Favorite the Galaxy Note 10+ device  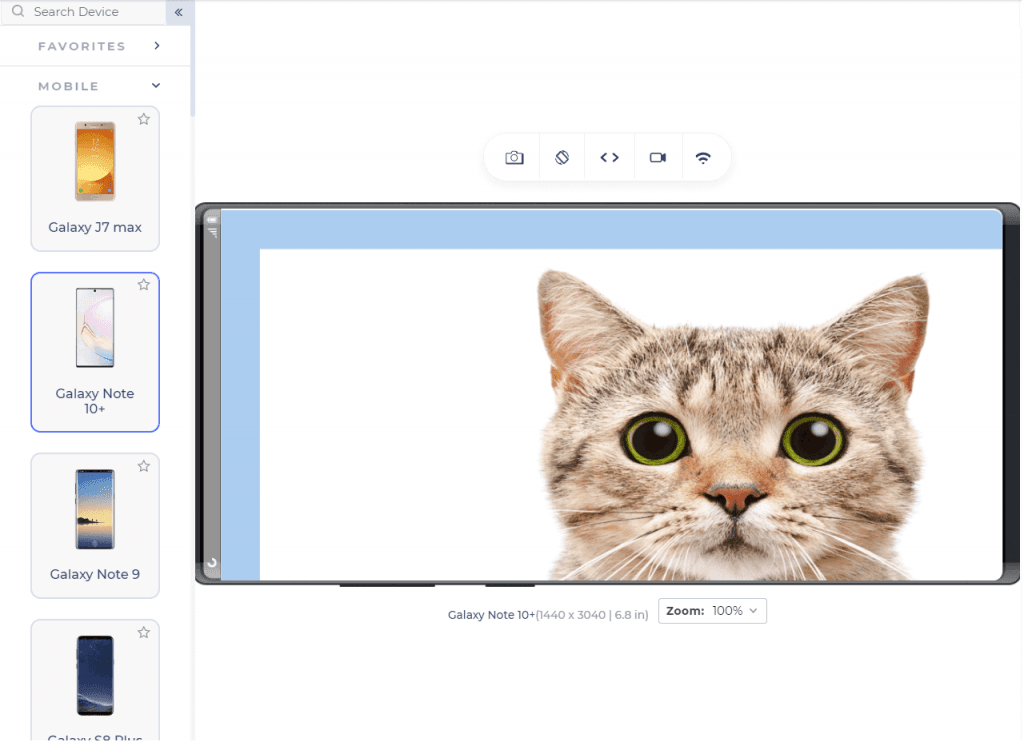pos(144,285)
